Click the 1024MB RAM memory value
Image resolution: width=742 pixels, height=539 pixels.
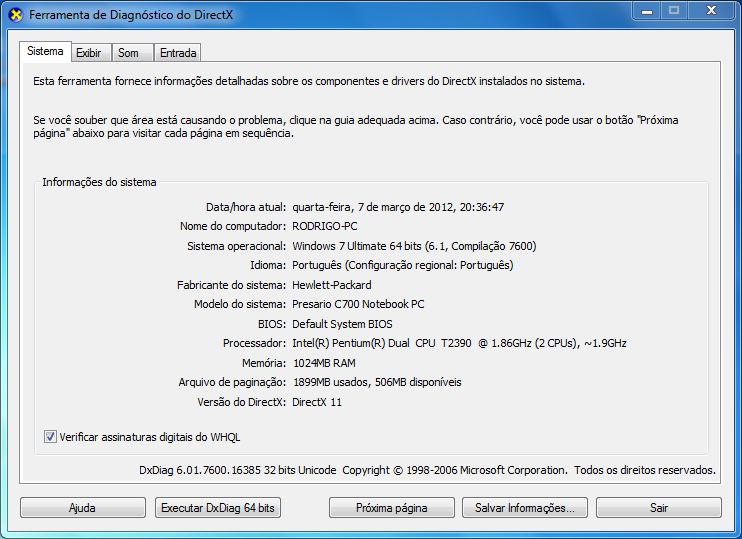(324, 362)
